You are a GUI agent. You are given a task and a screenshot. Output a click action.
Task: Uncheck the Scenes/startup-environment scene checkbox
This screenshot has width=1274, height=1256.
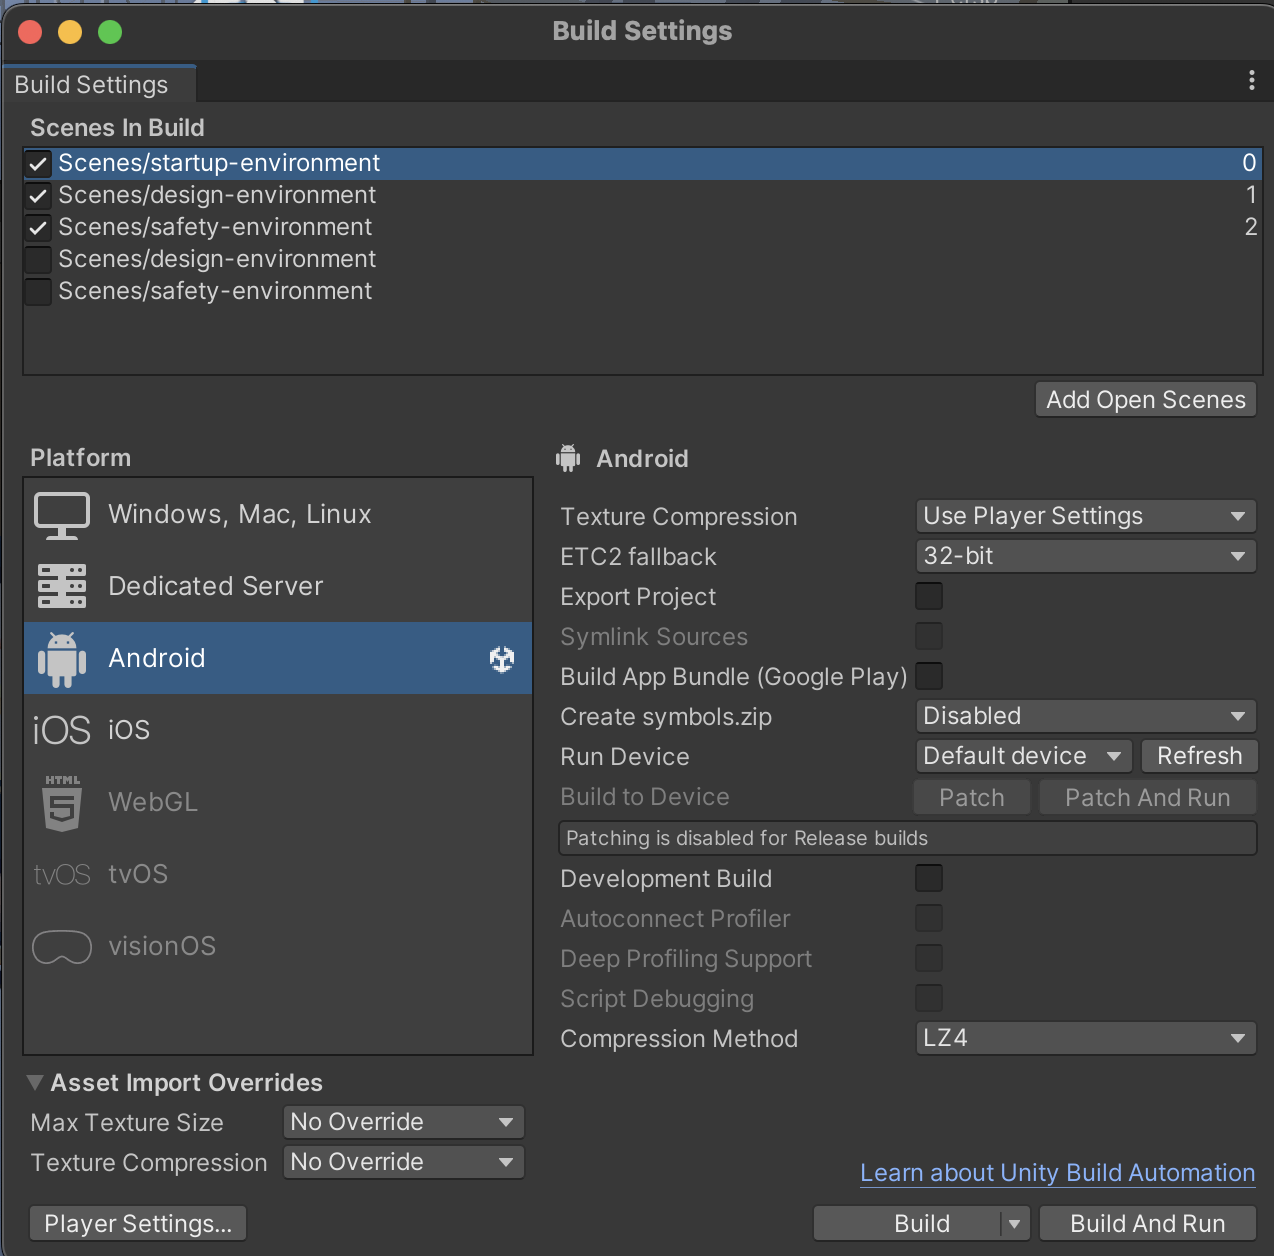point(38,164)
